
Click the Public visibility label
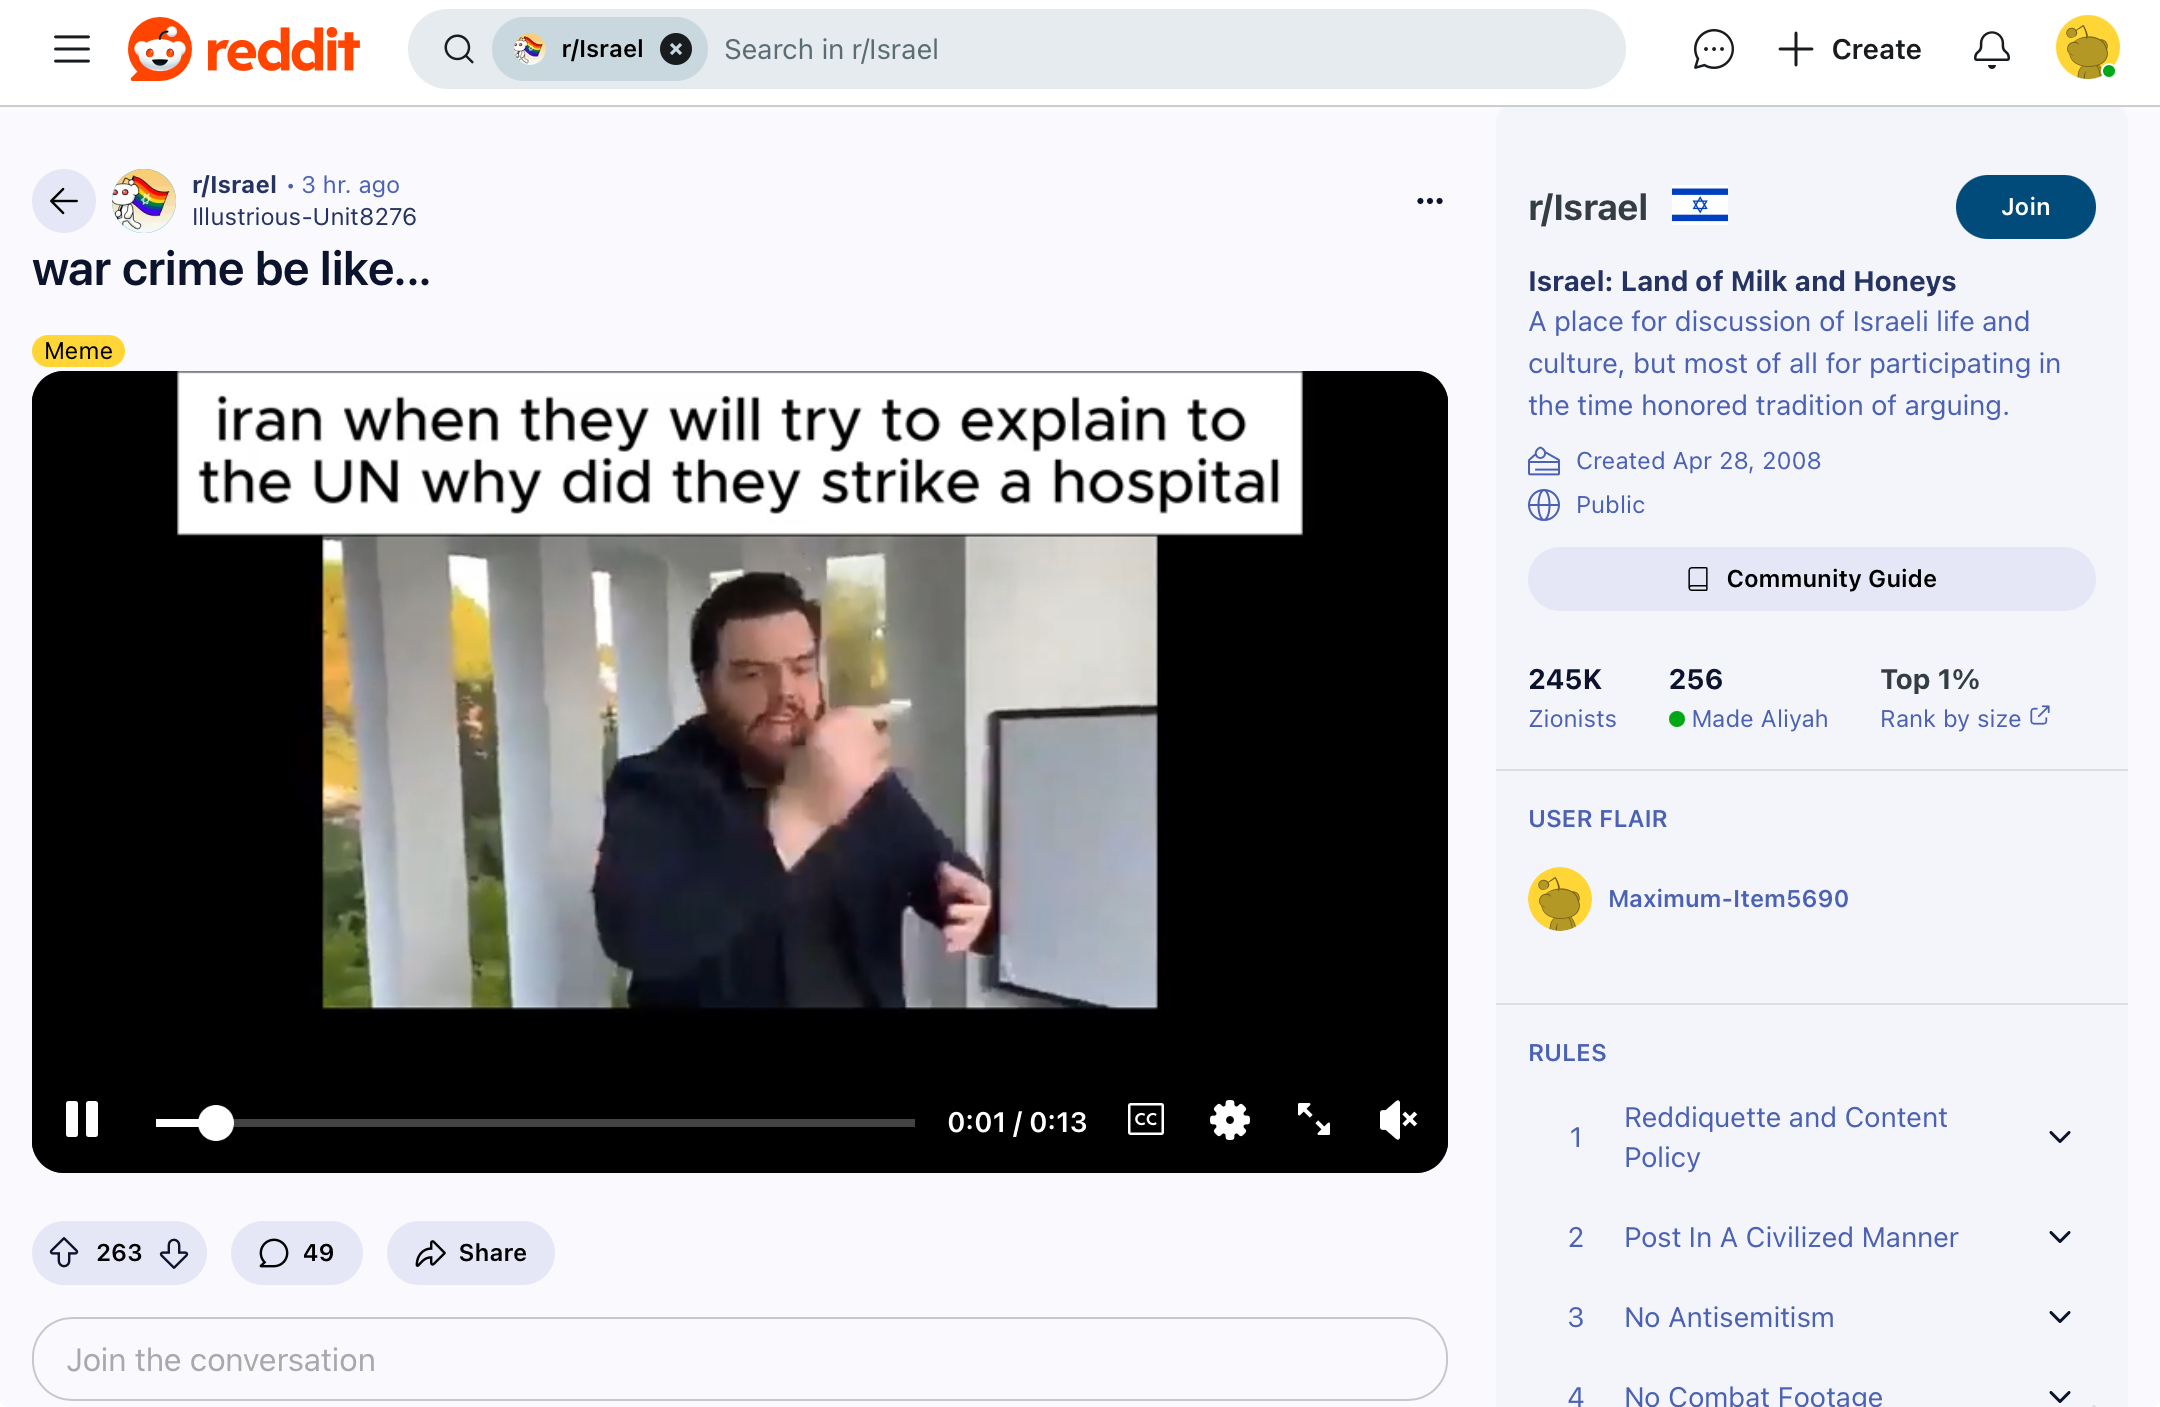[x=1610, y=505]
